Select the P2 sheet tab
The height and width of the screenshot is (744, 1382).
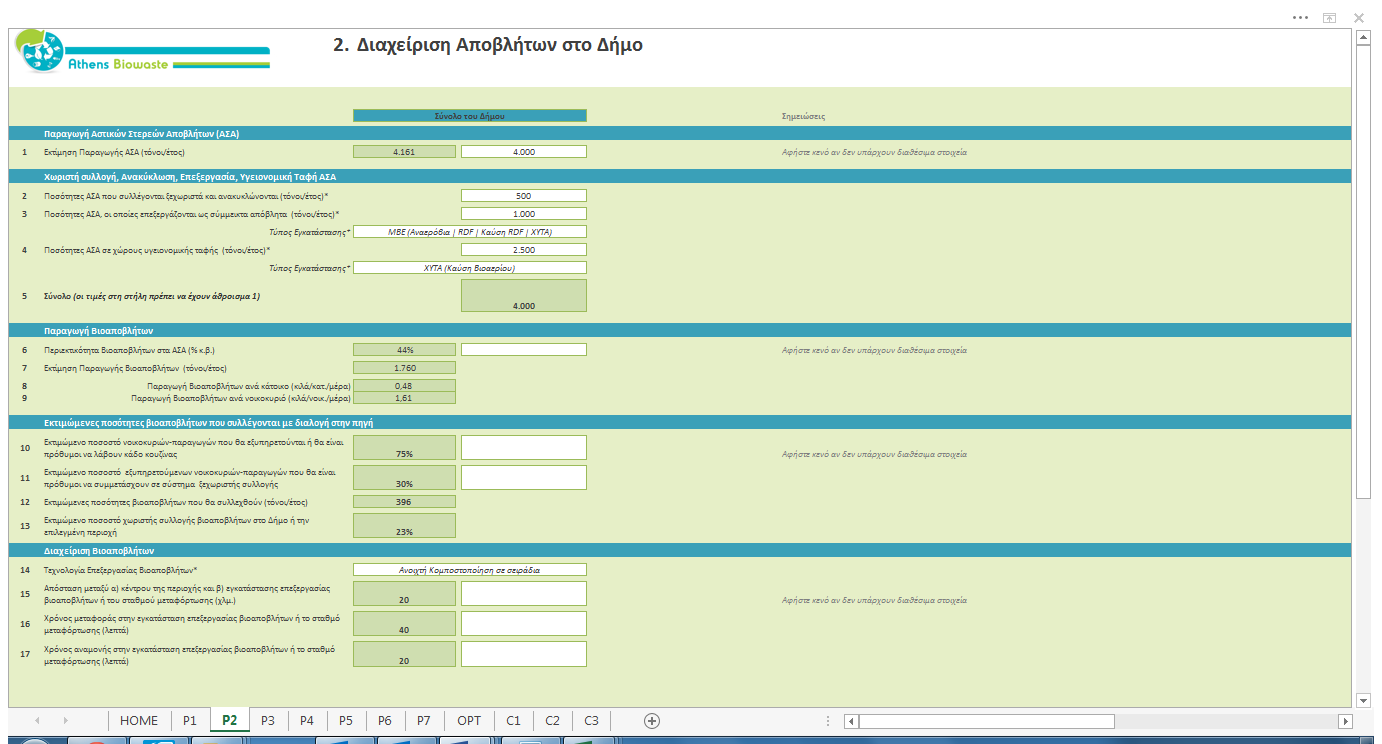click(229, 720)
